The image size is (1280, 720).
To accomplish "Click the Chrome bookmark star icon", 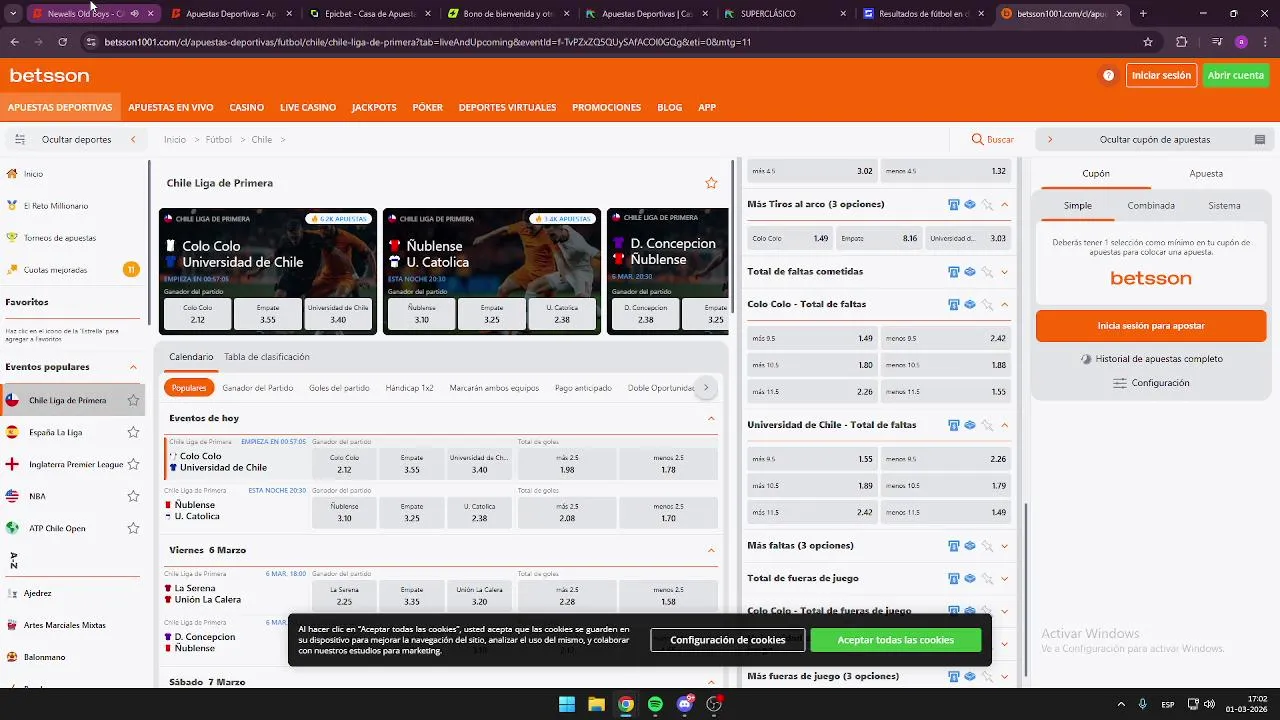I will coord(1148,42).
